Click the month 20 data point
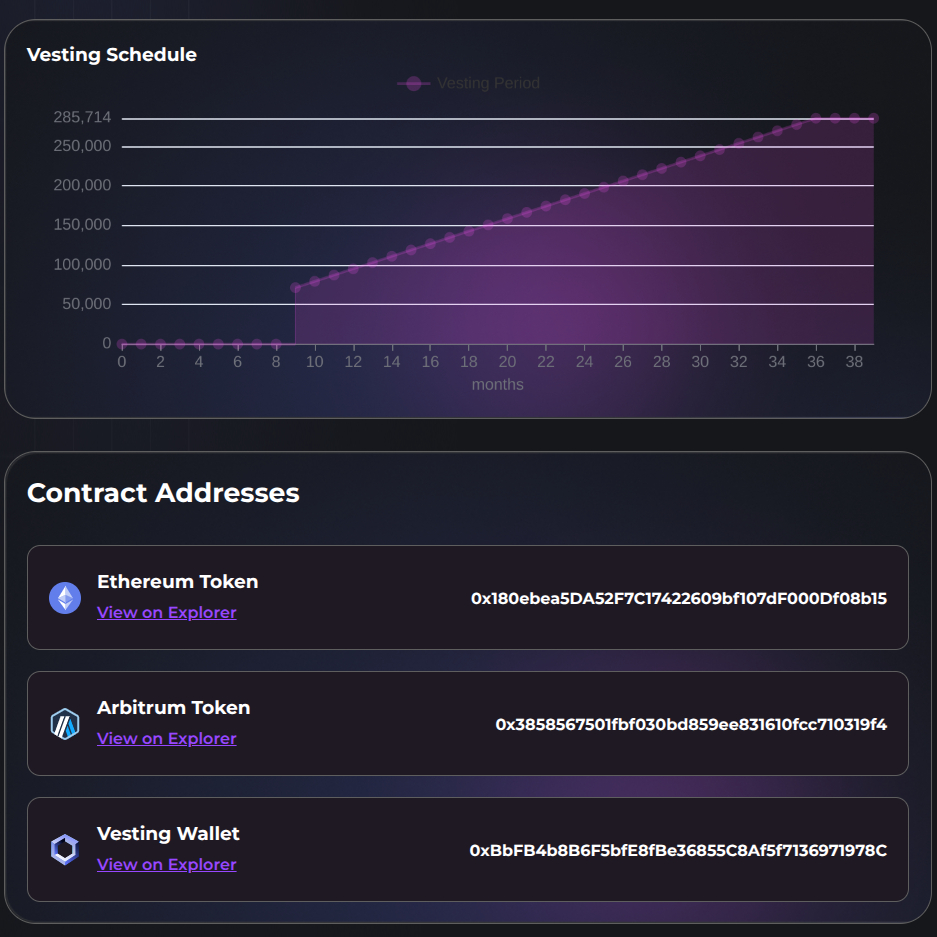This screenshot has height=937, width=937. (x=507, y=219)
